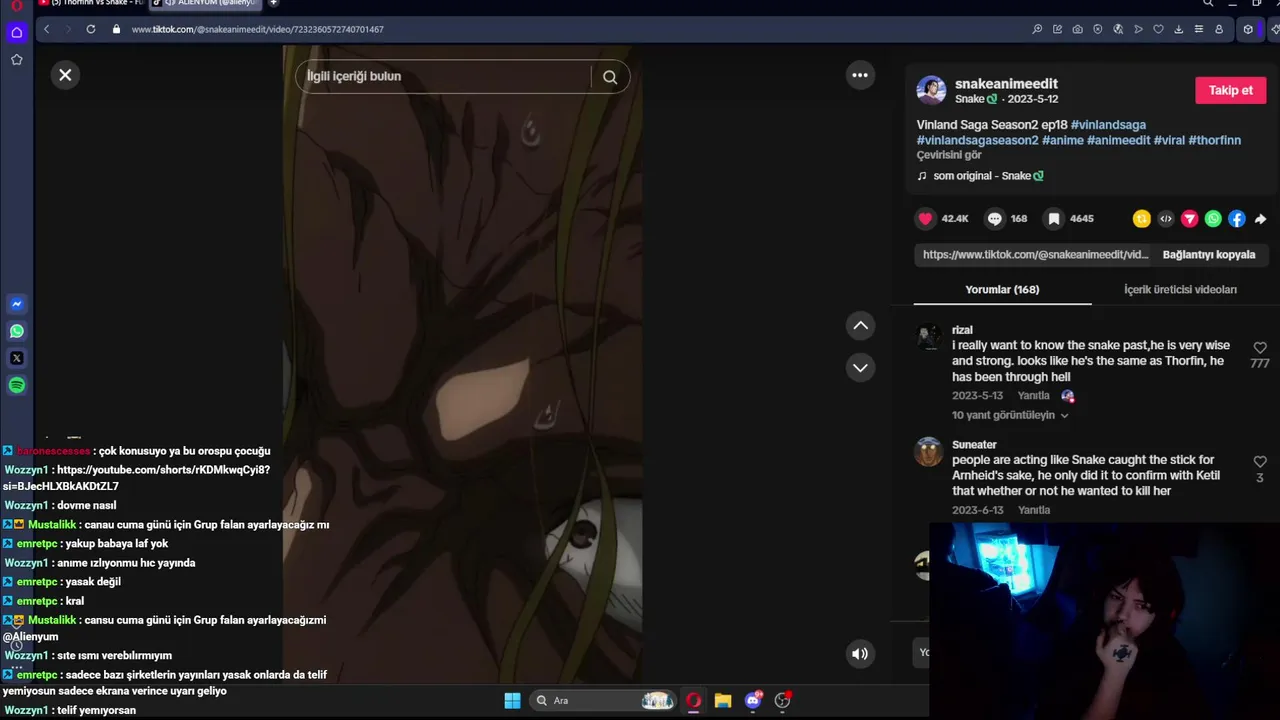
Task: Open the Opera home icon in the sidebar
Action: pyautogui.click(x=17, y=33)
